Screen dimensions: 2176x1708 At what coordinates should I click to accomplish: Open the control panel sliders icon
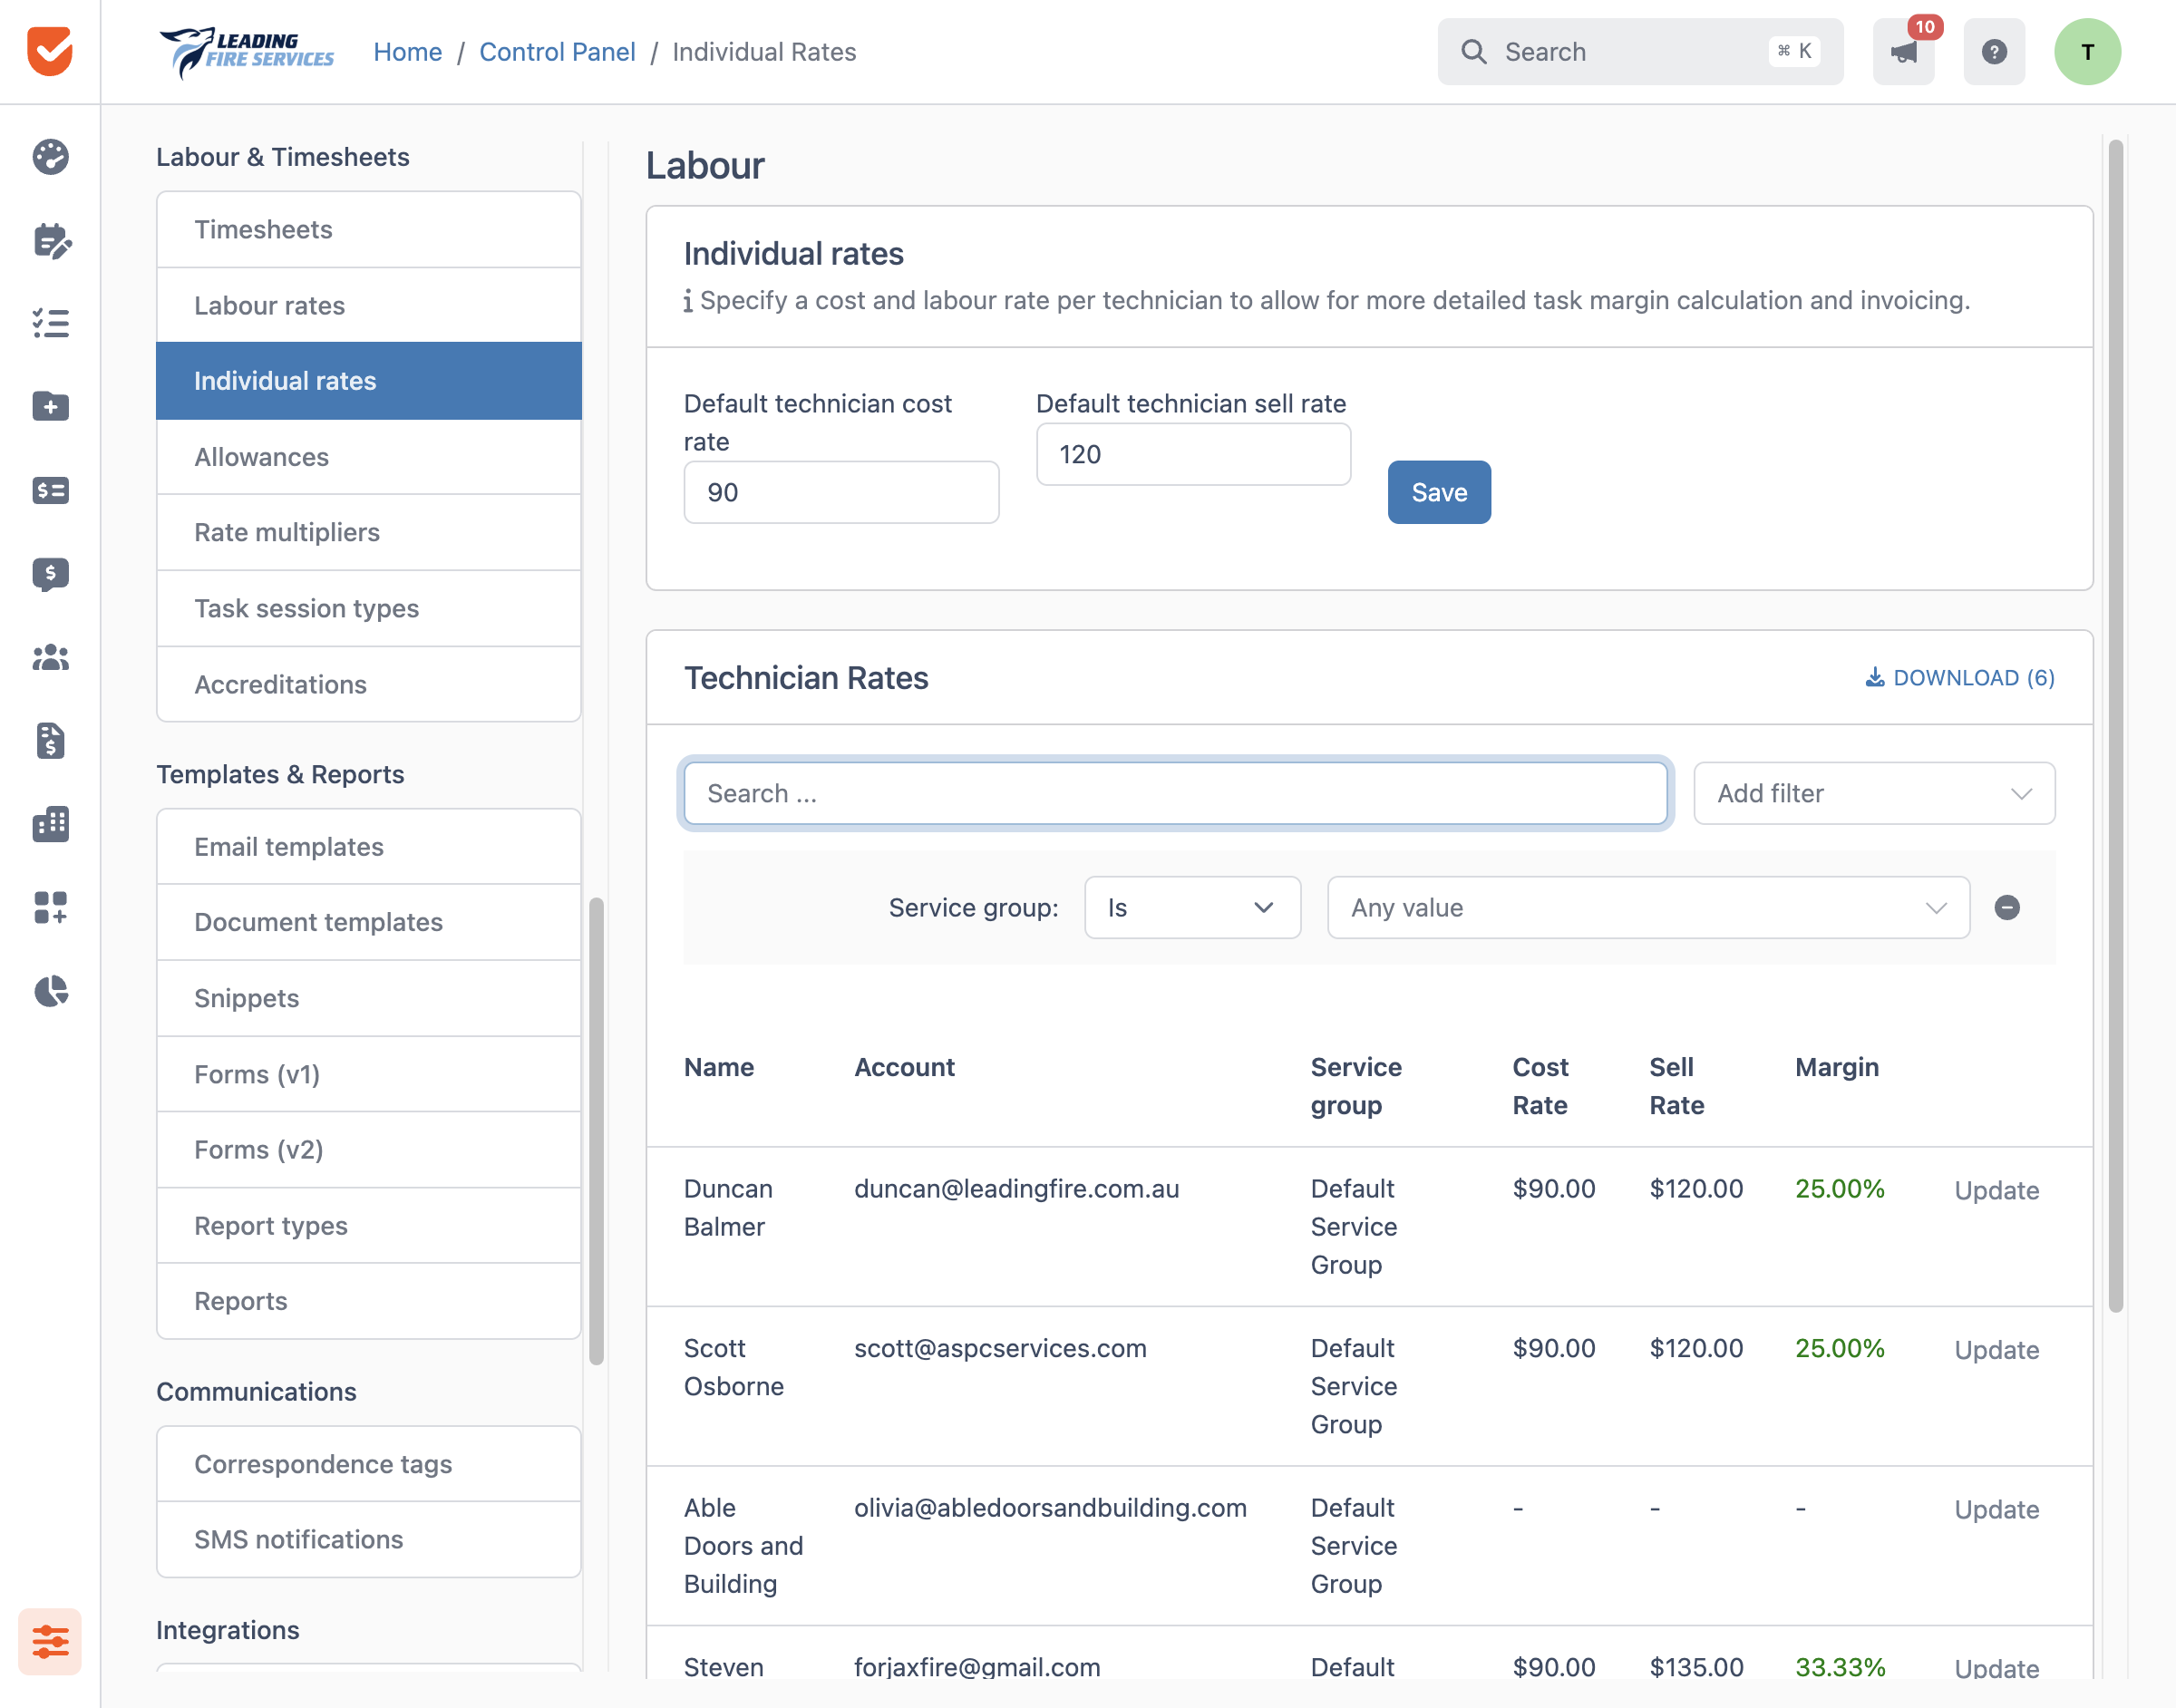coord(50,1641)
